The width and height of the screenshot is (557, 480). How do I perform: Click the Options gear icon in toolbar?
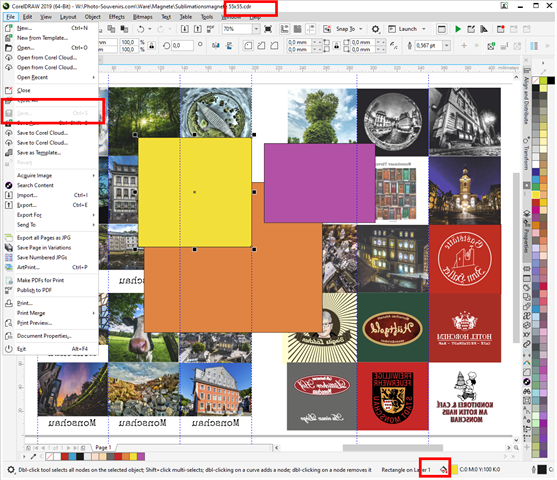[375, 29]
